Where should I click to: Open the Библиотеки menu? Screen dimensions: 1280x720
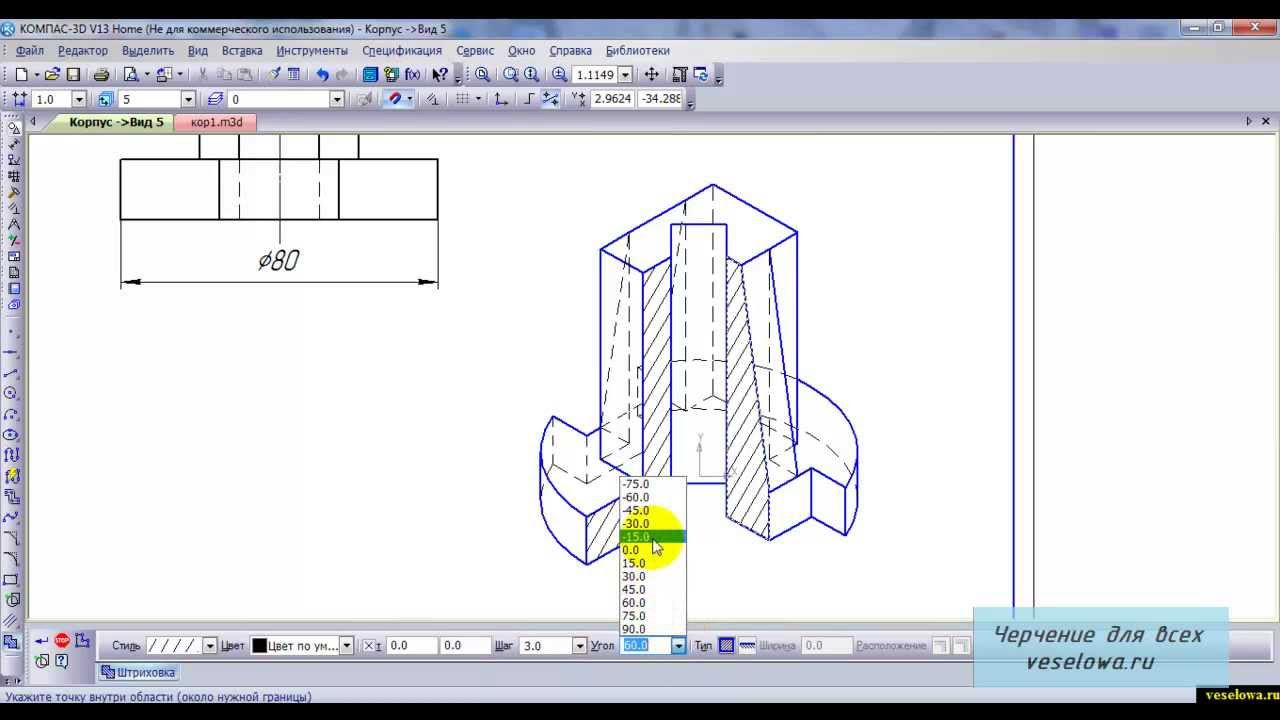637,50
